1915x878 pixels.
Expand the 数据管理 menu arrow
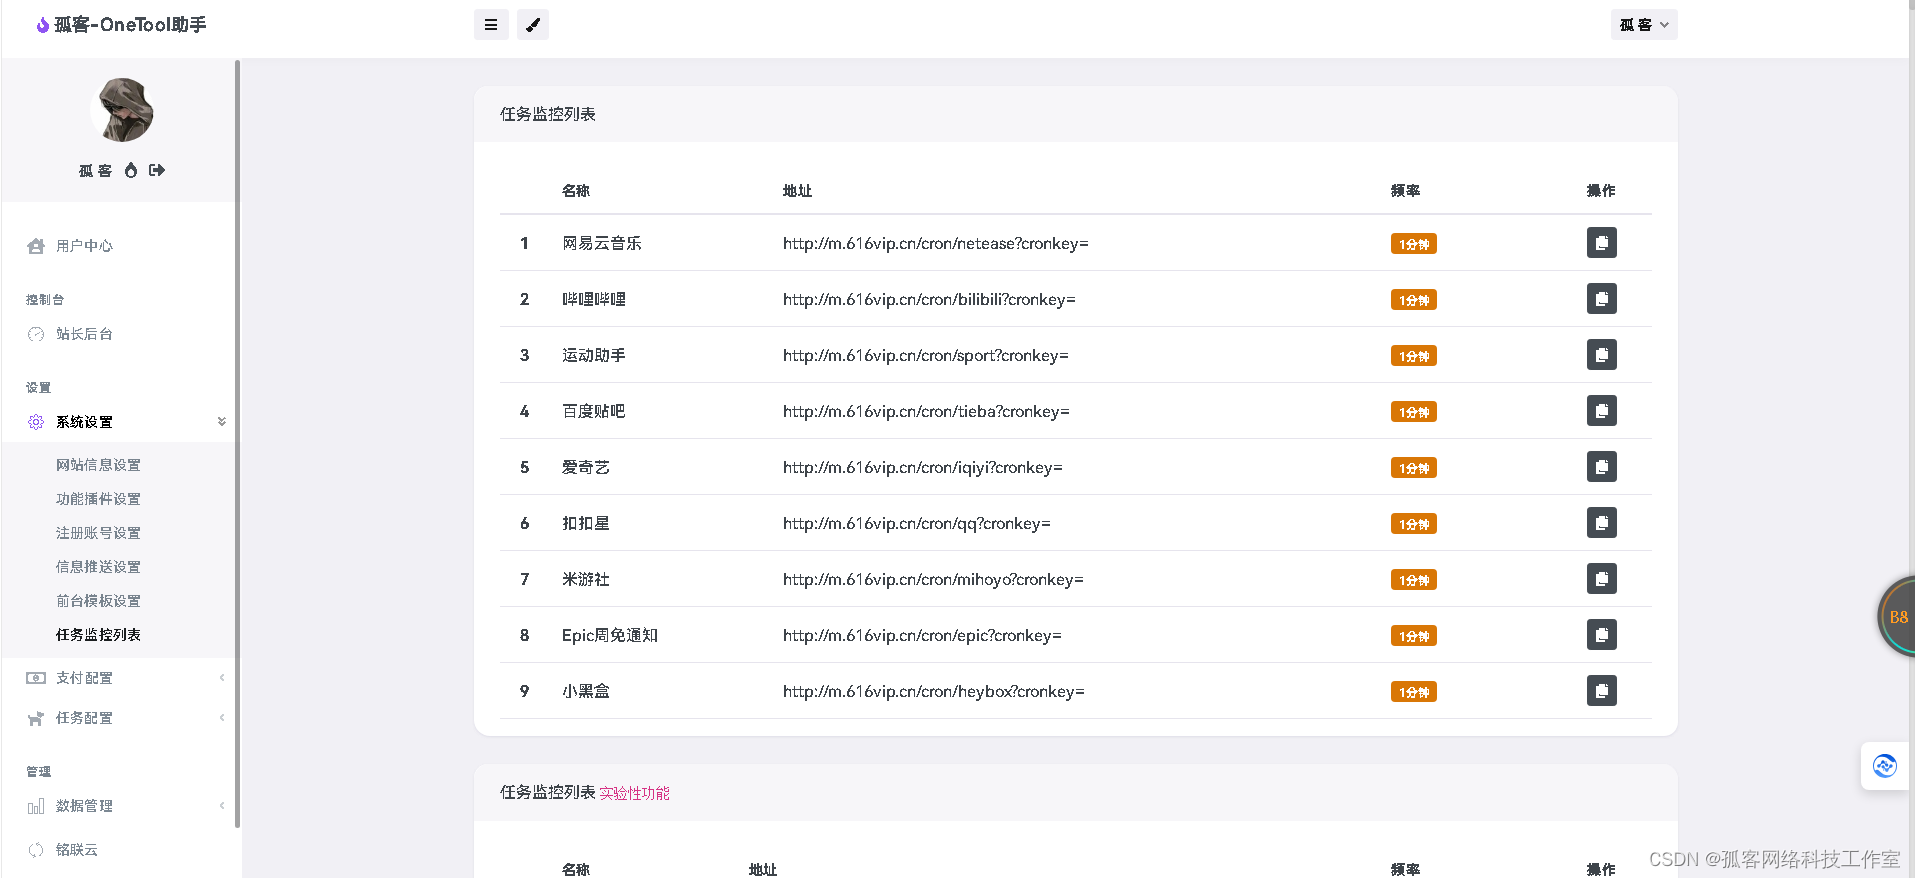coord(222,806)
